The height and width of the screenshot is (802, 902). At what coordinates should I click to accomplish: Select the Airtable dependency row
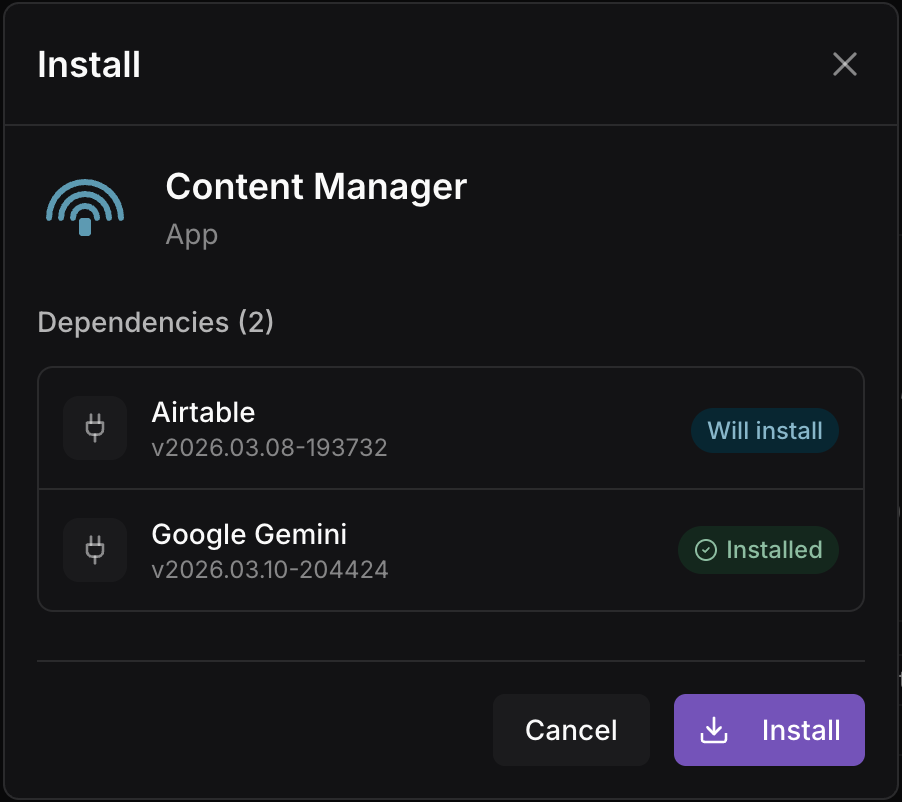pos(450,428)
